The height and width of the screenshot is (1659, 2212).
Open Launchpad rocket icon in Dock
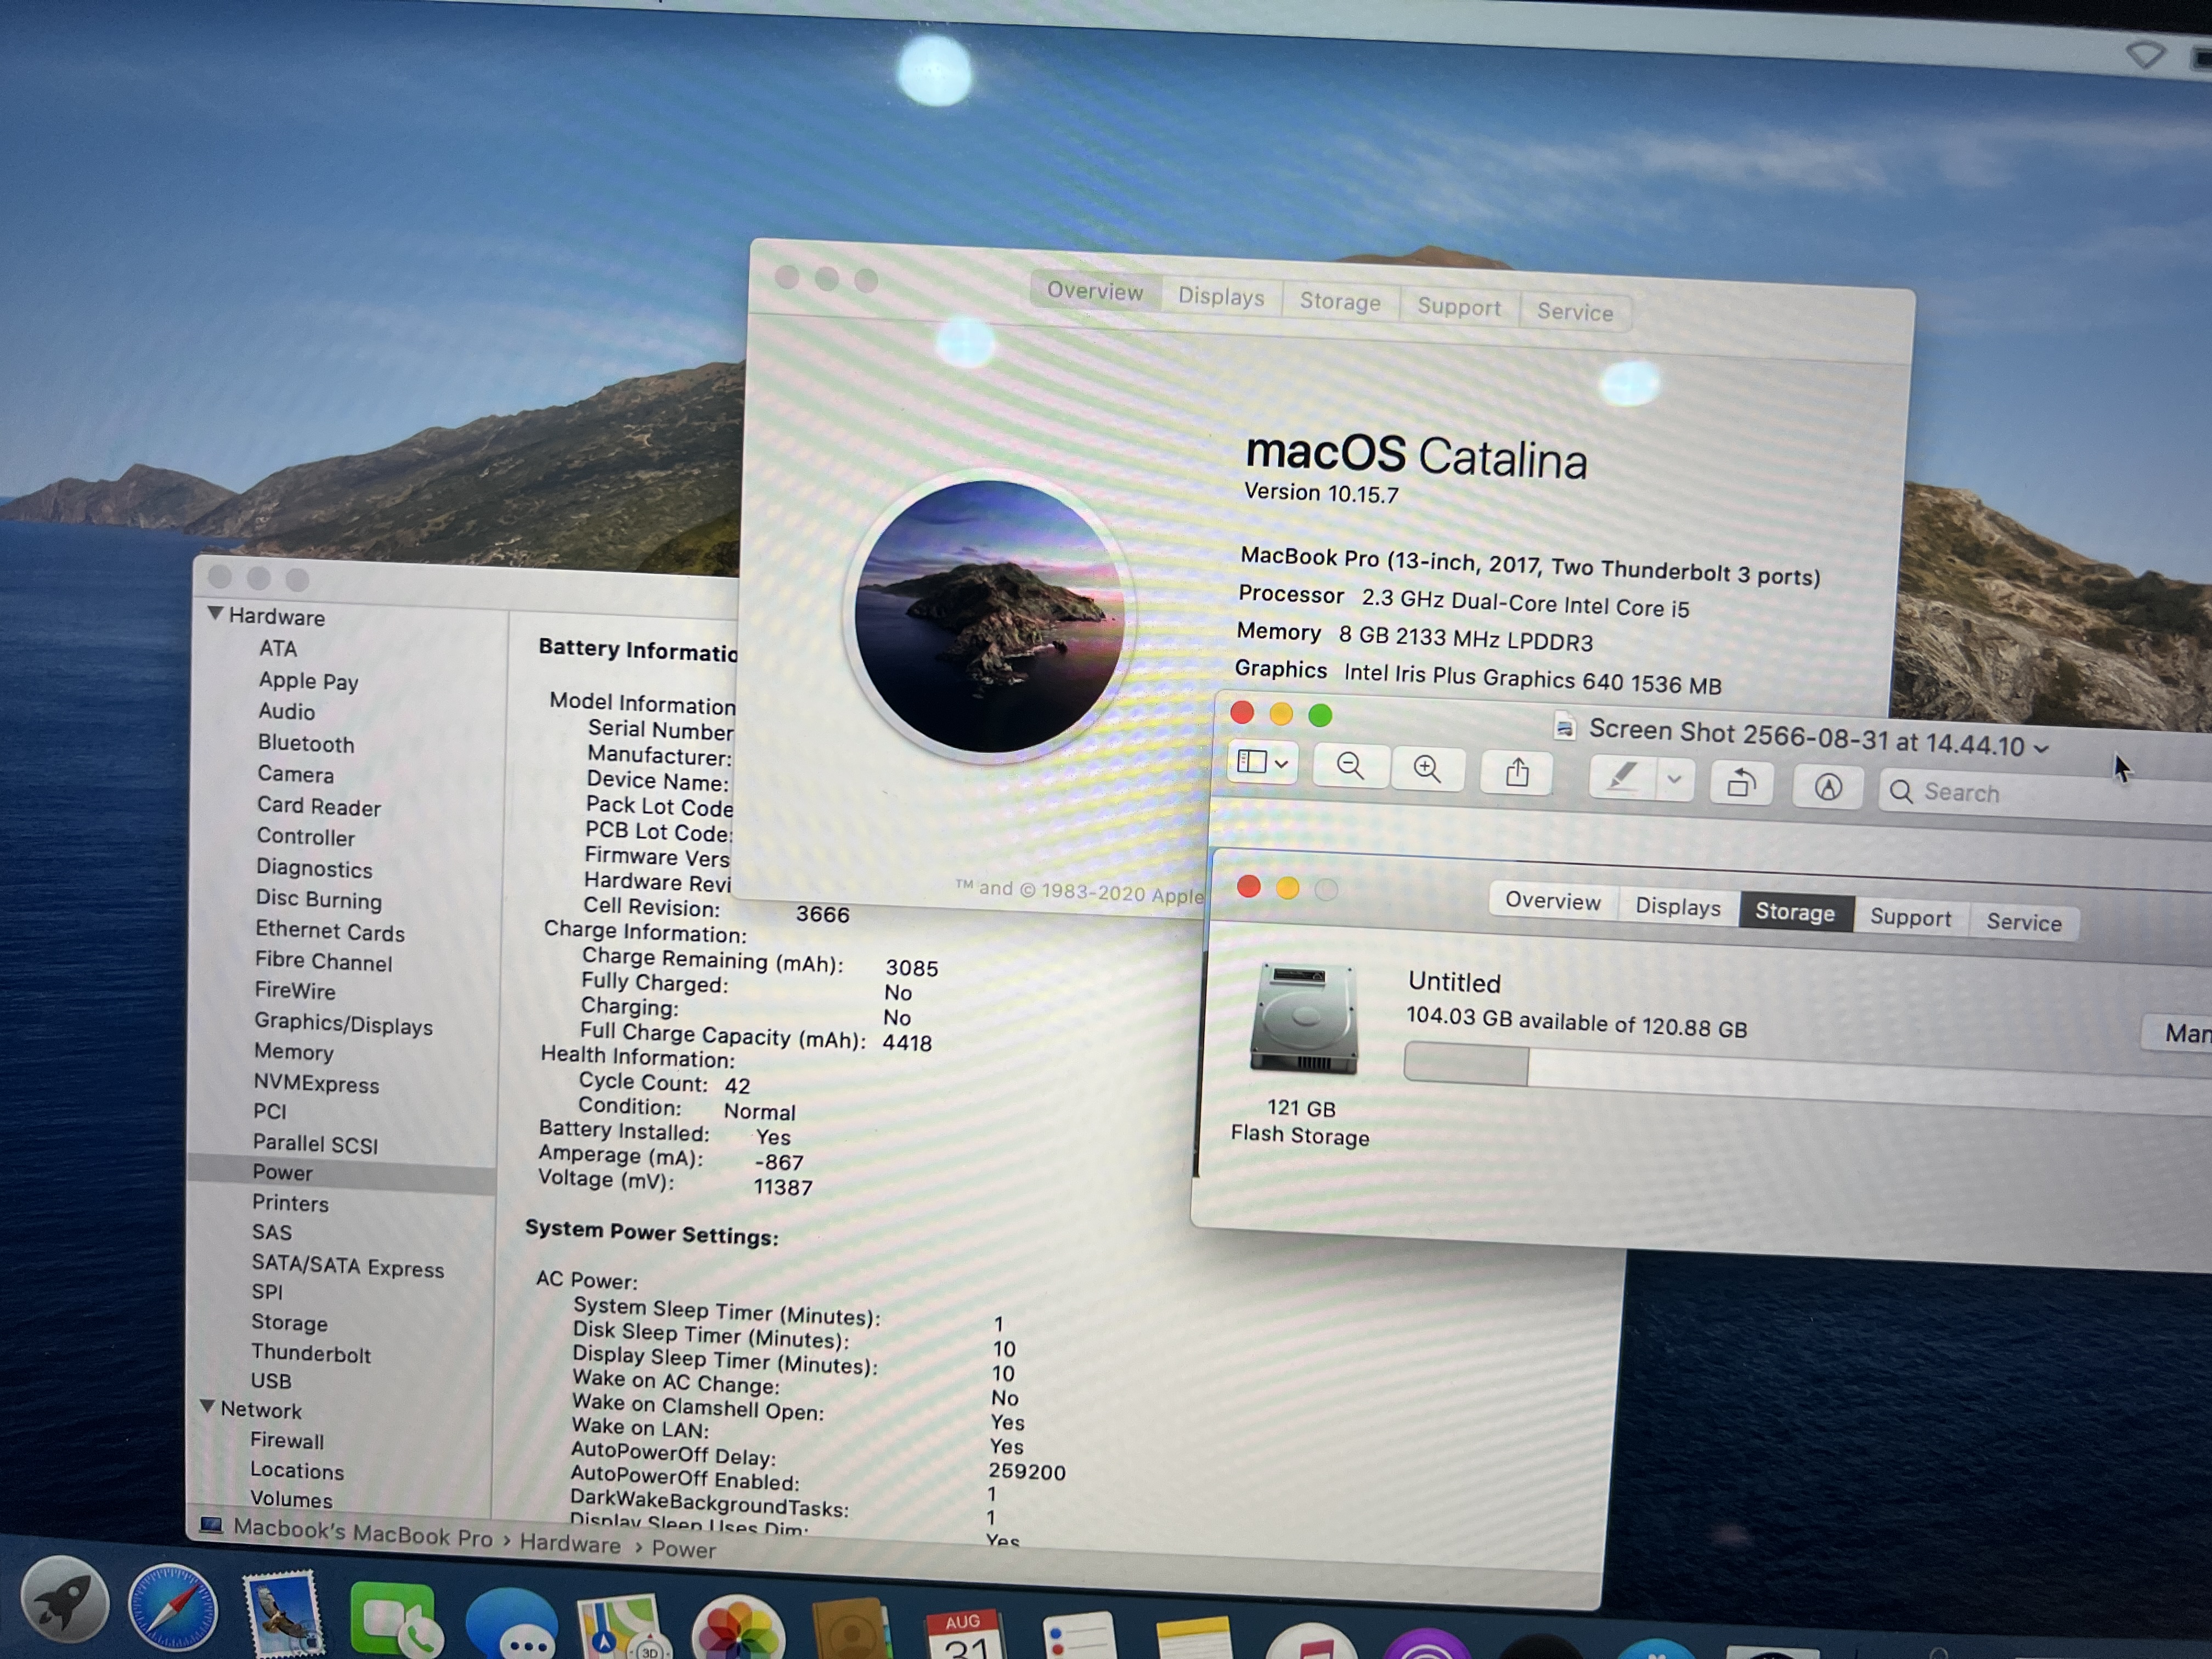click(66, 1600)
